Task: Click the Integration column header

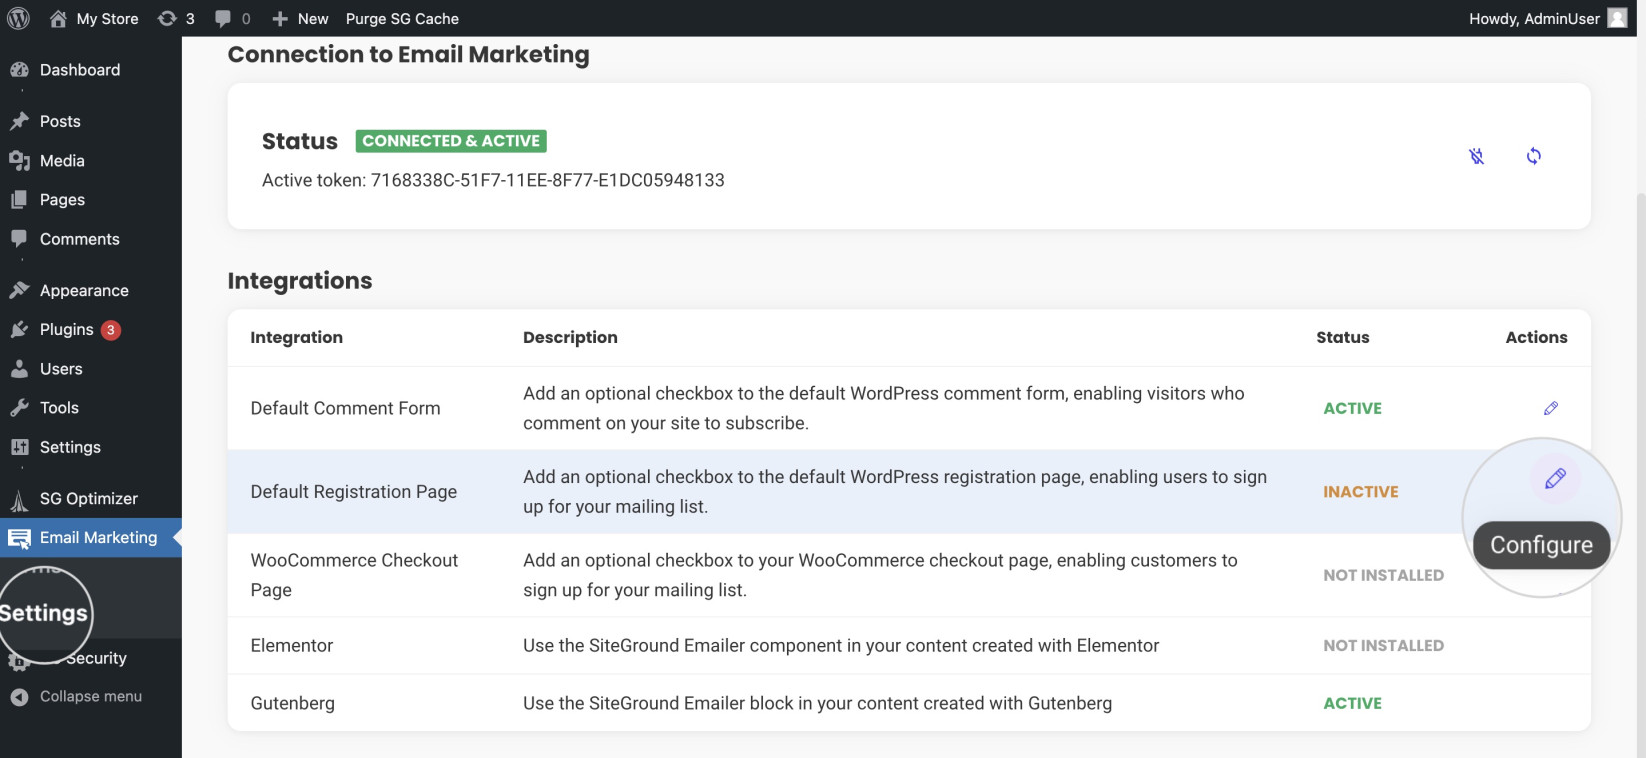Action: [x=297, y=337]
